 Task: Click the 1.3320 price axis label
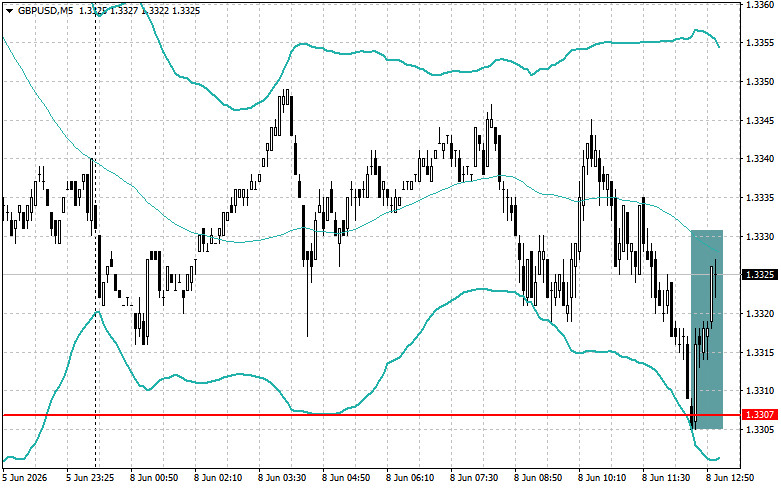(x=760, y=314)
